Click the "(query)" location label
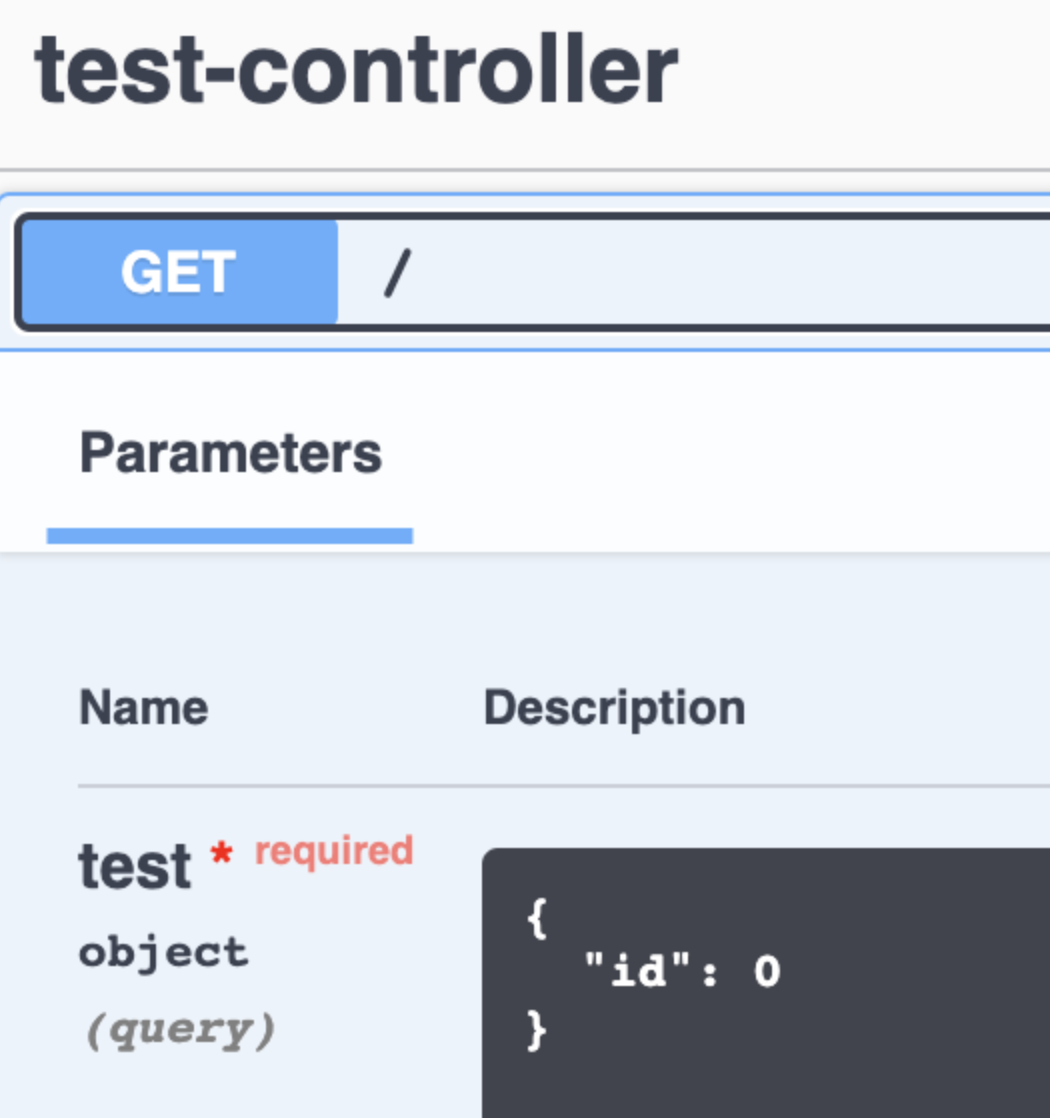 pos(177,1029)
